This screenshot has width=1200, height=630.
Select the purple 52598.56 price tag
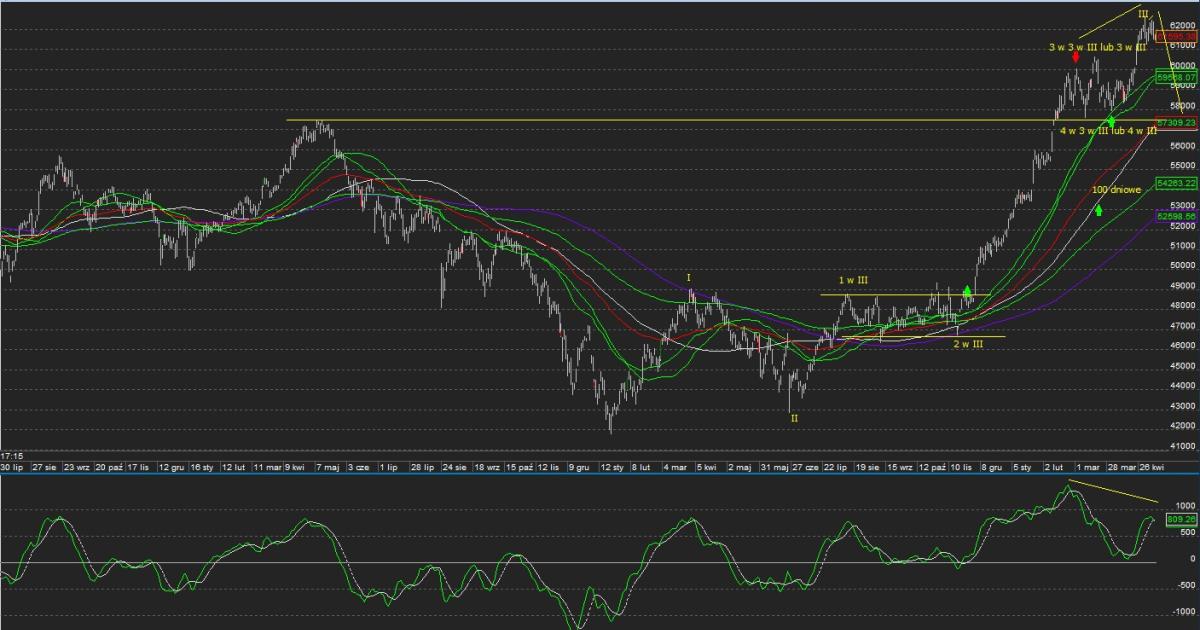point(1176,215)
